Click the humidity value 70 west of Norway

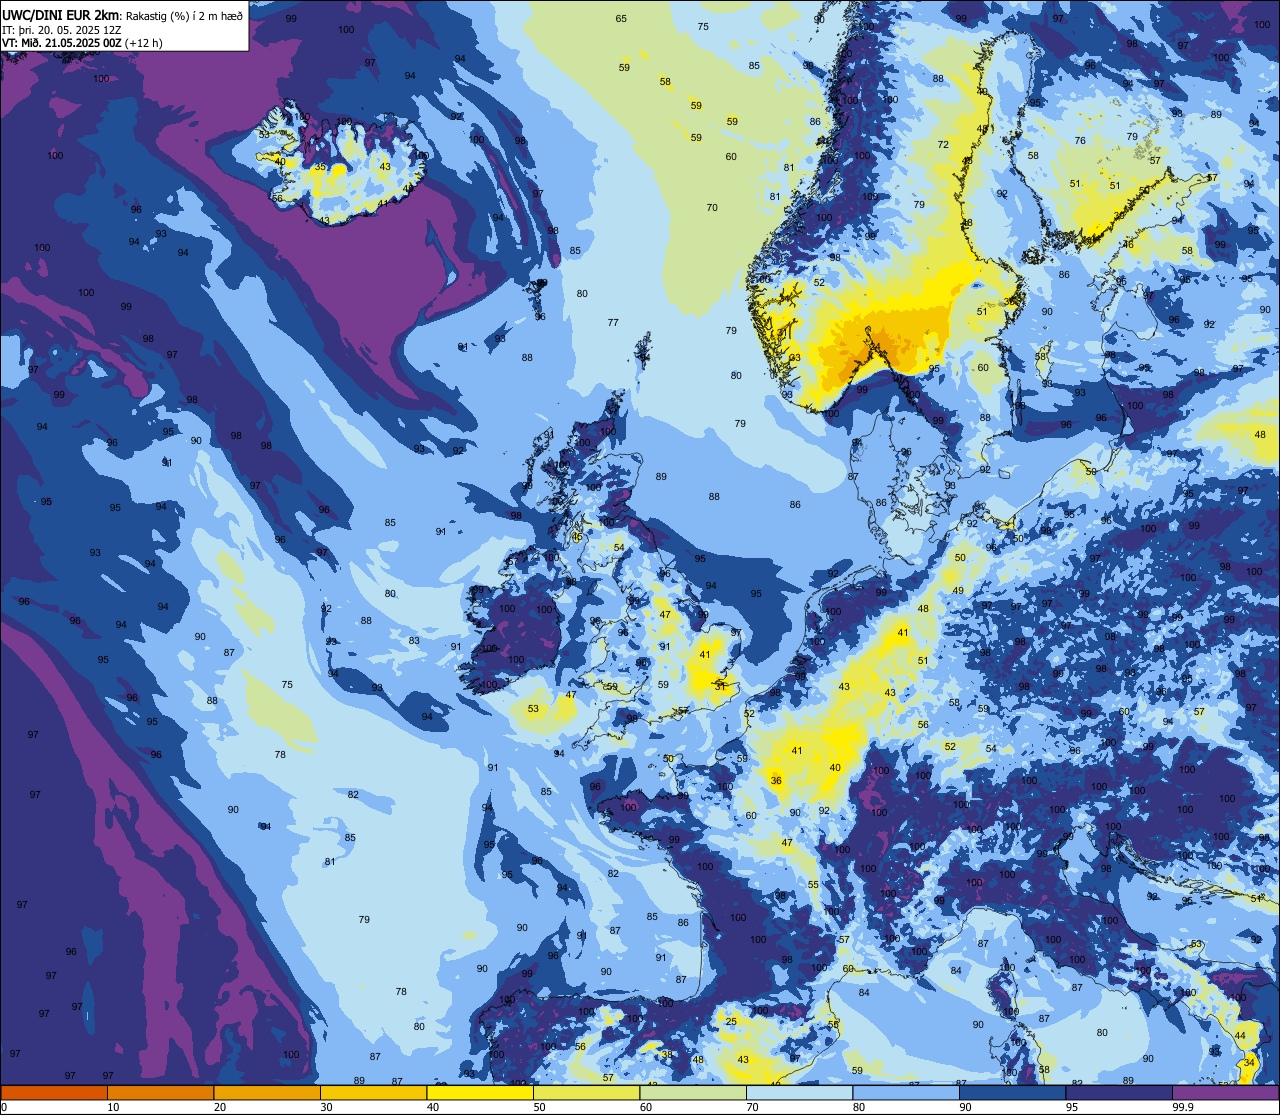pyautogui.click(x=712, y=208)
